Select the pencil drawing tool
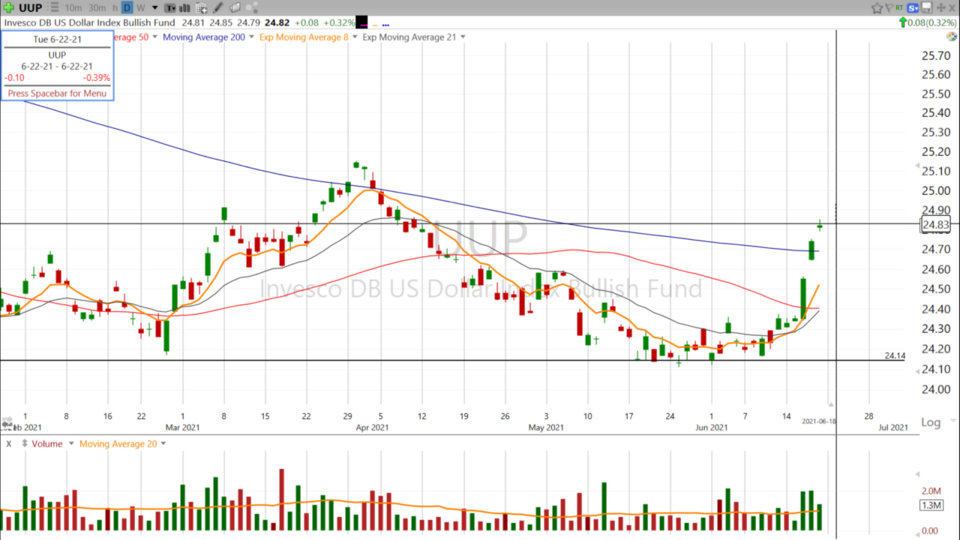The image size is (960, 540). coord(218,8)
